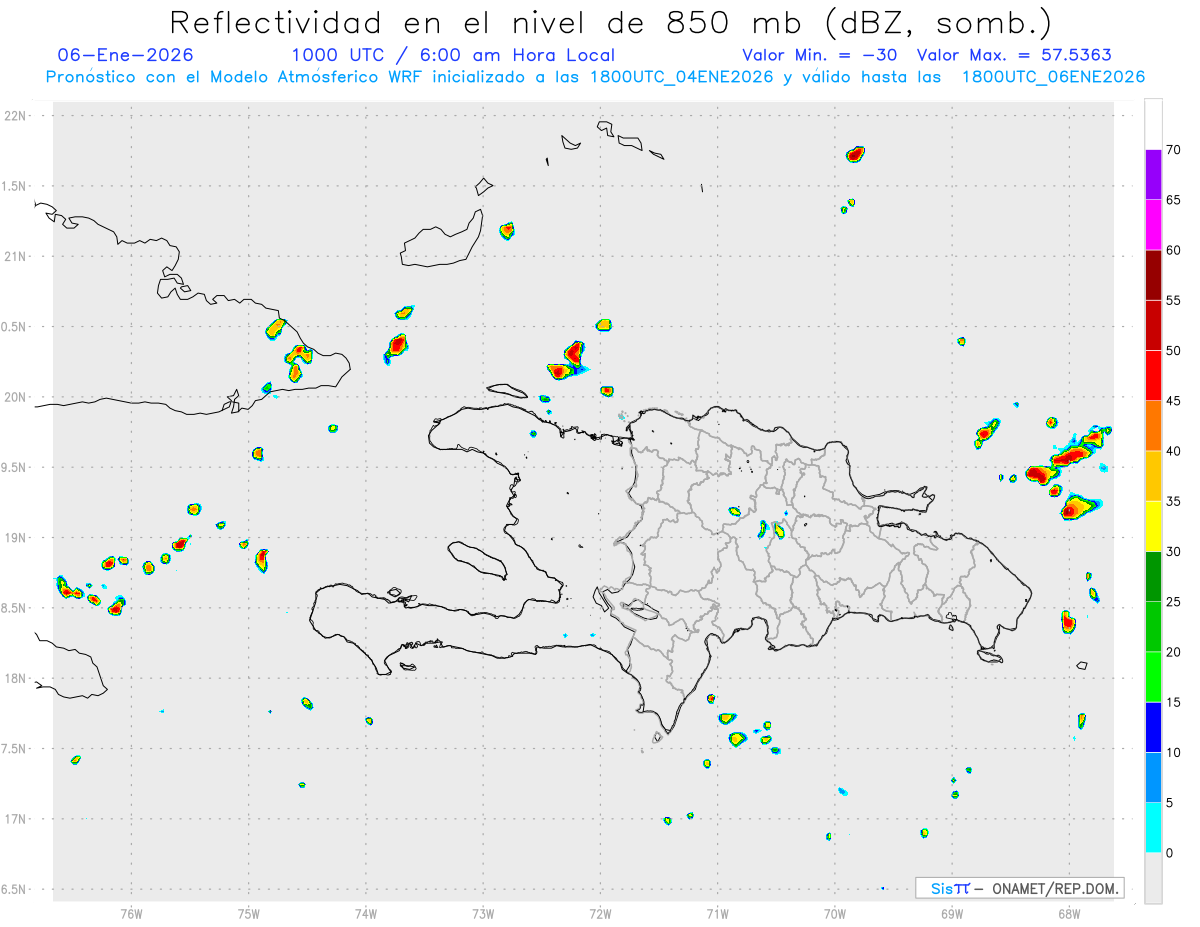Click the 'Pronóstico con el Modelo Atmosférico WRF' line

click(x=595, y=77)
